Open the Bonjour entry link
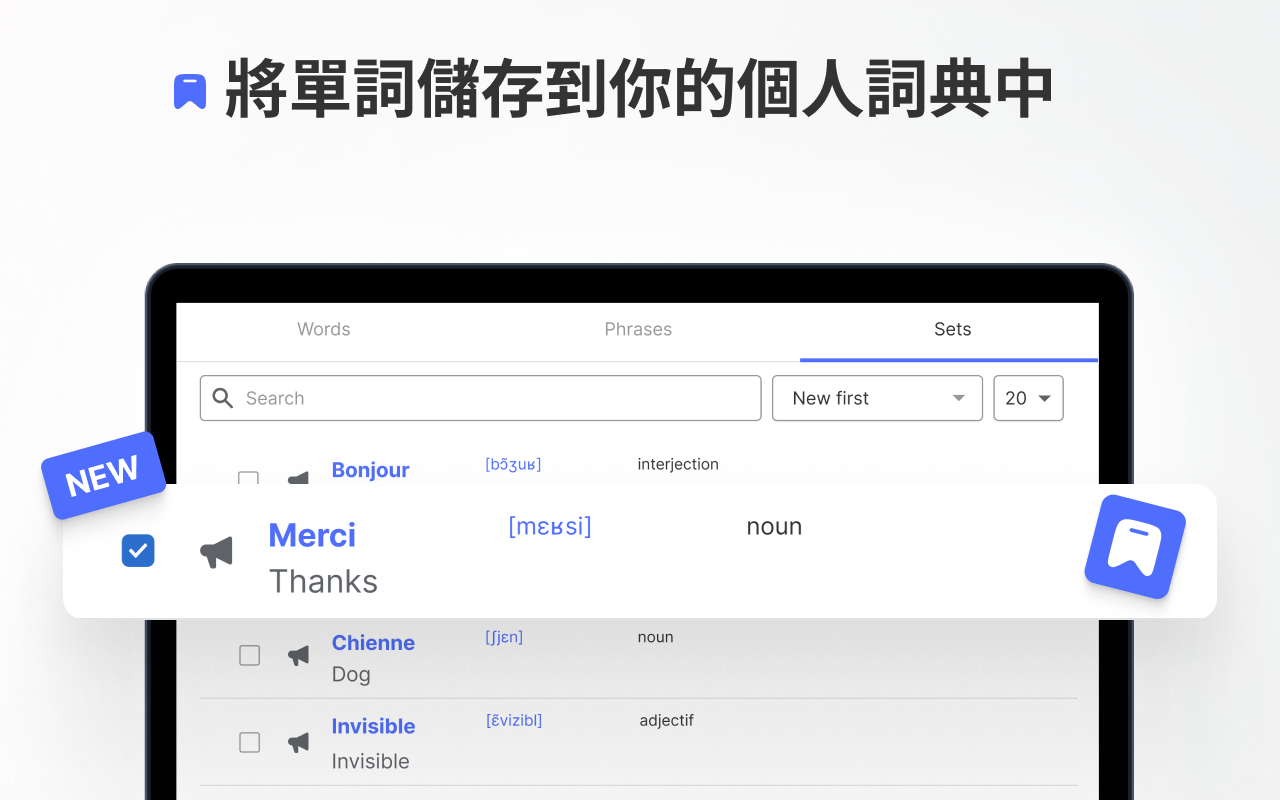Viewport: 1280px width, 800px height. (x=370, y=470)
